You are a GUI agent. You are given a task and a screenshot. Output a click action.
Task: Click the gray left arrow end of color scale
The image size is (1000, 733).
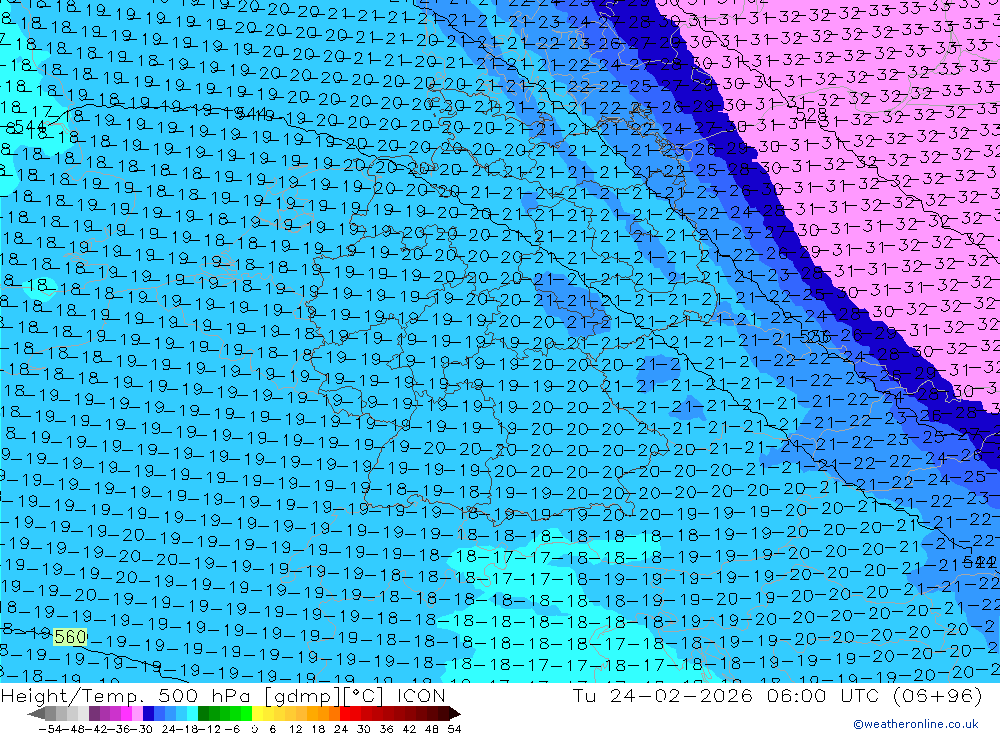coord(36,713)
